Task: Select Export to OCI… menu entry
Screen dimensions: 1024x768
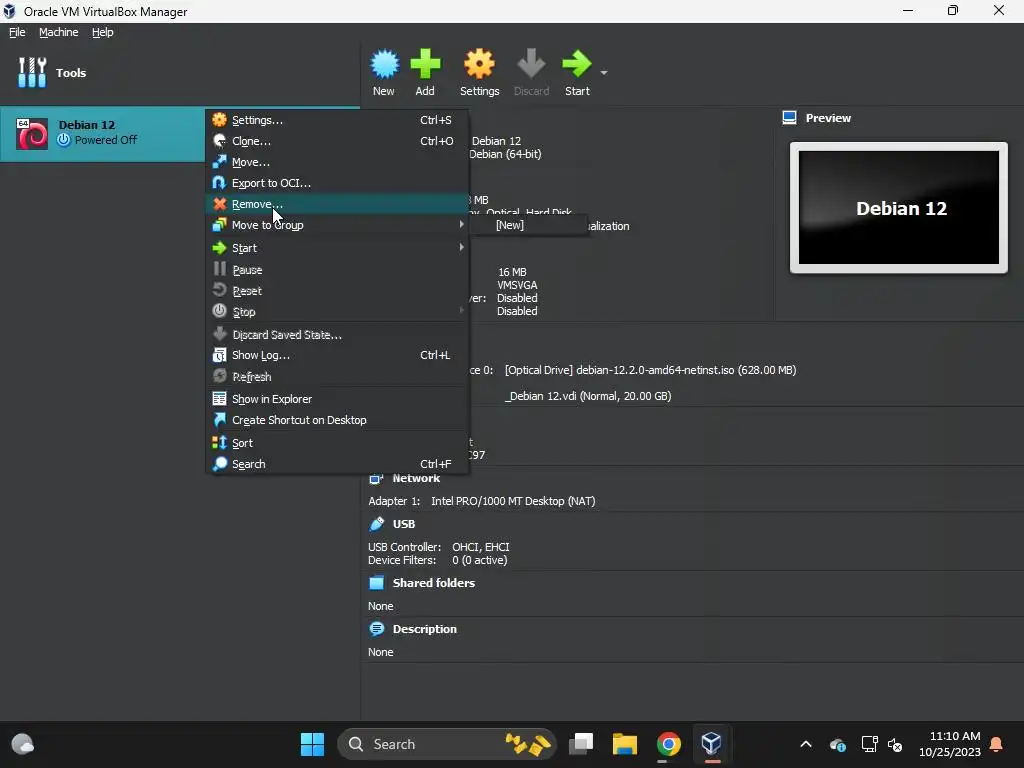Action: [338, 183]
